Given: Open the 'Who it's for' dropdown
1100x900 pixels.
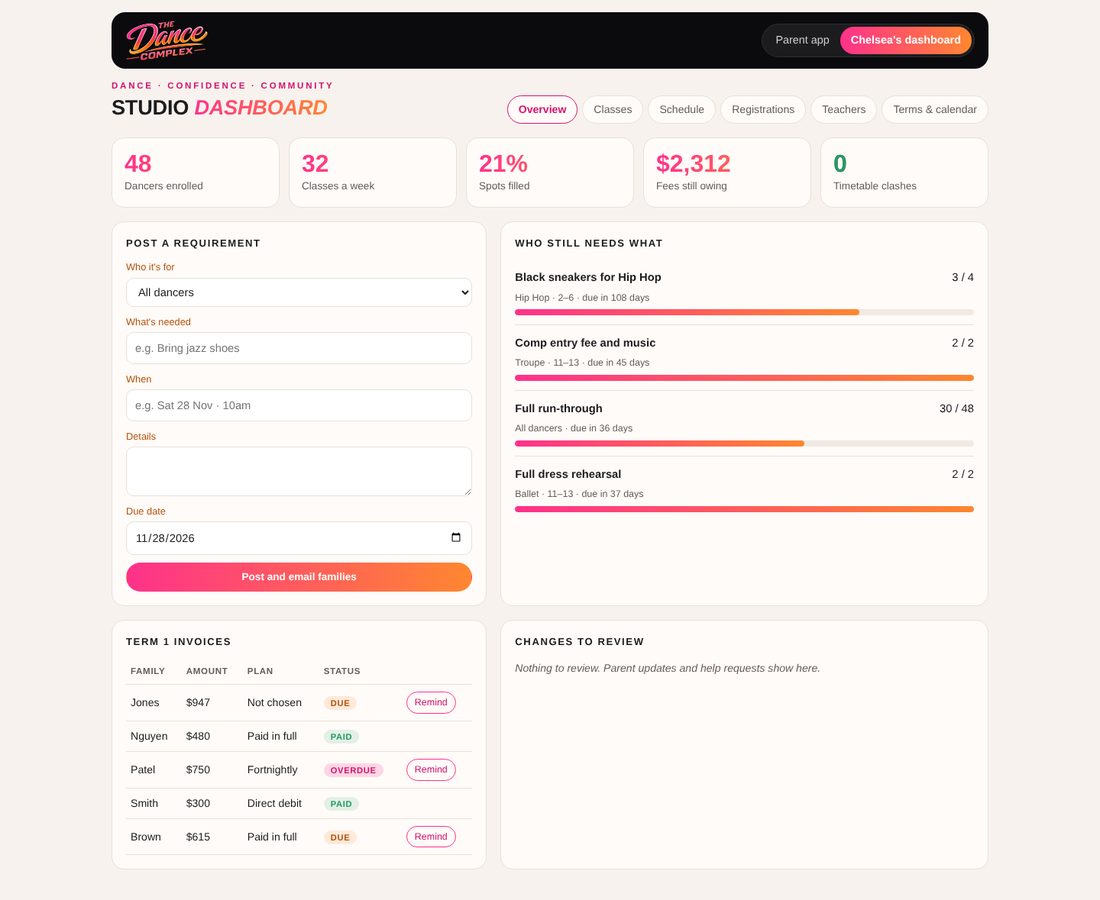Looking at the screenshot, I should click(x=299, y=293).
